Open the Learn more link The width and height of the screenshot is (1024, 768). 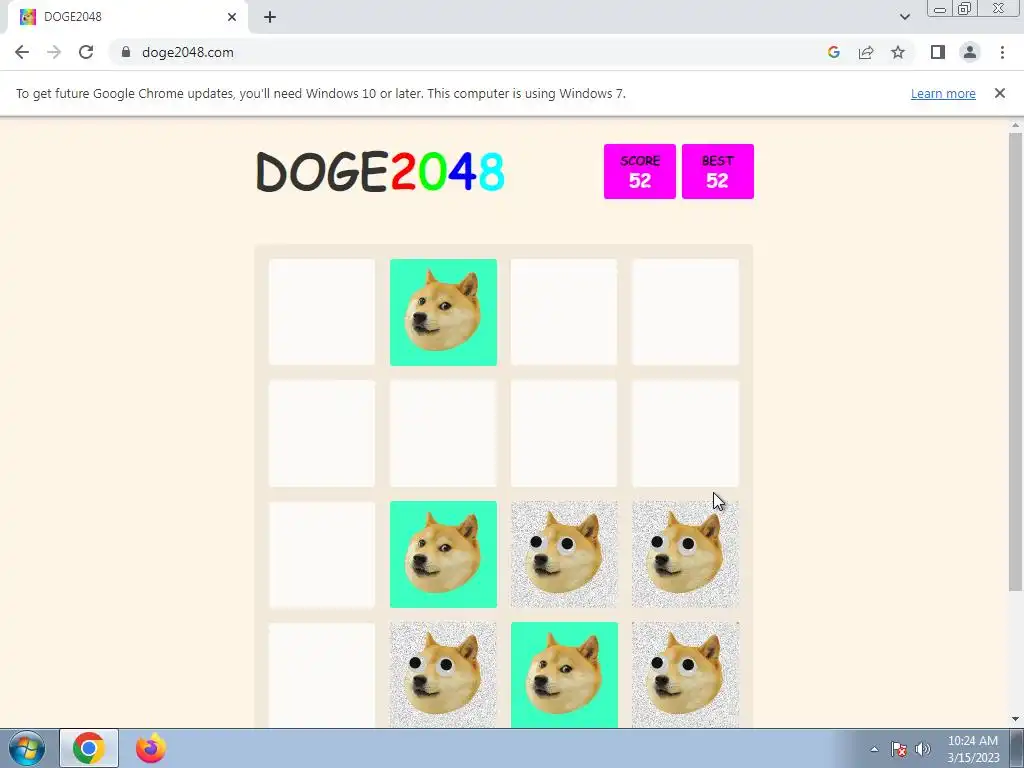943,93
